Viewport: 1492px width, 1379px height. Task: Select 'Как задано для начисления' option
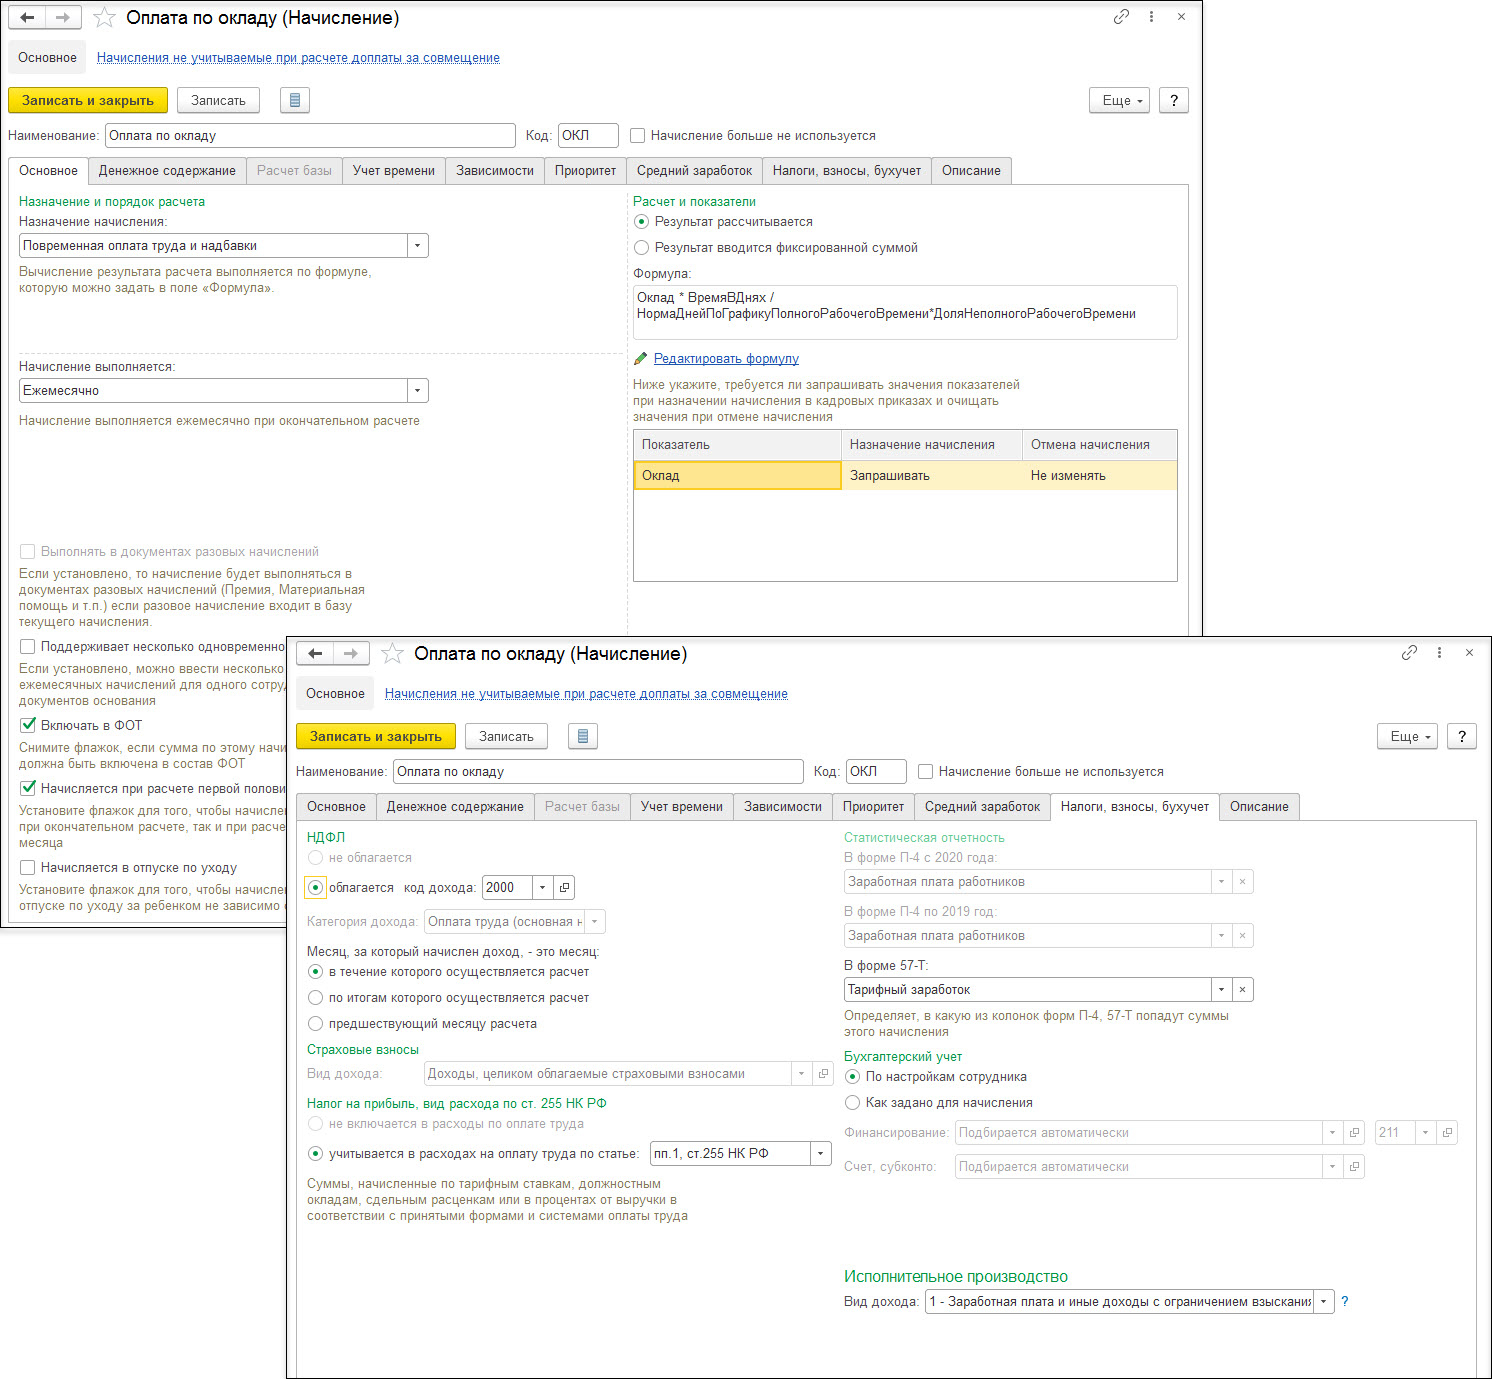pos(853,1103)
